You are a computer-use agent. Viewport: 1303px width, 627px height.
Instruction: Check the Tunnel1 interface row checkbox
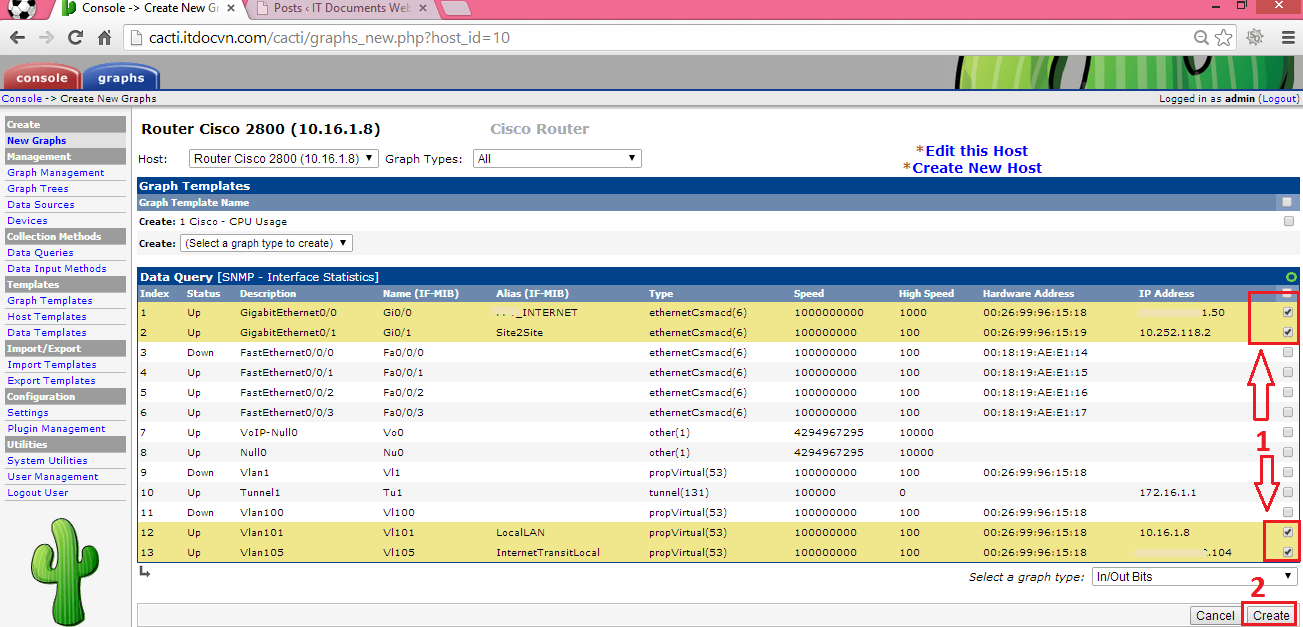tap(1288, 492)
